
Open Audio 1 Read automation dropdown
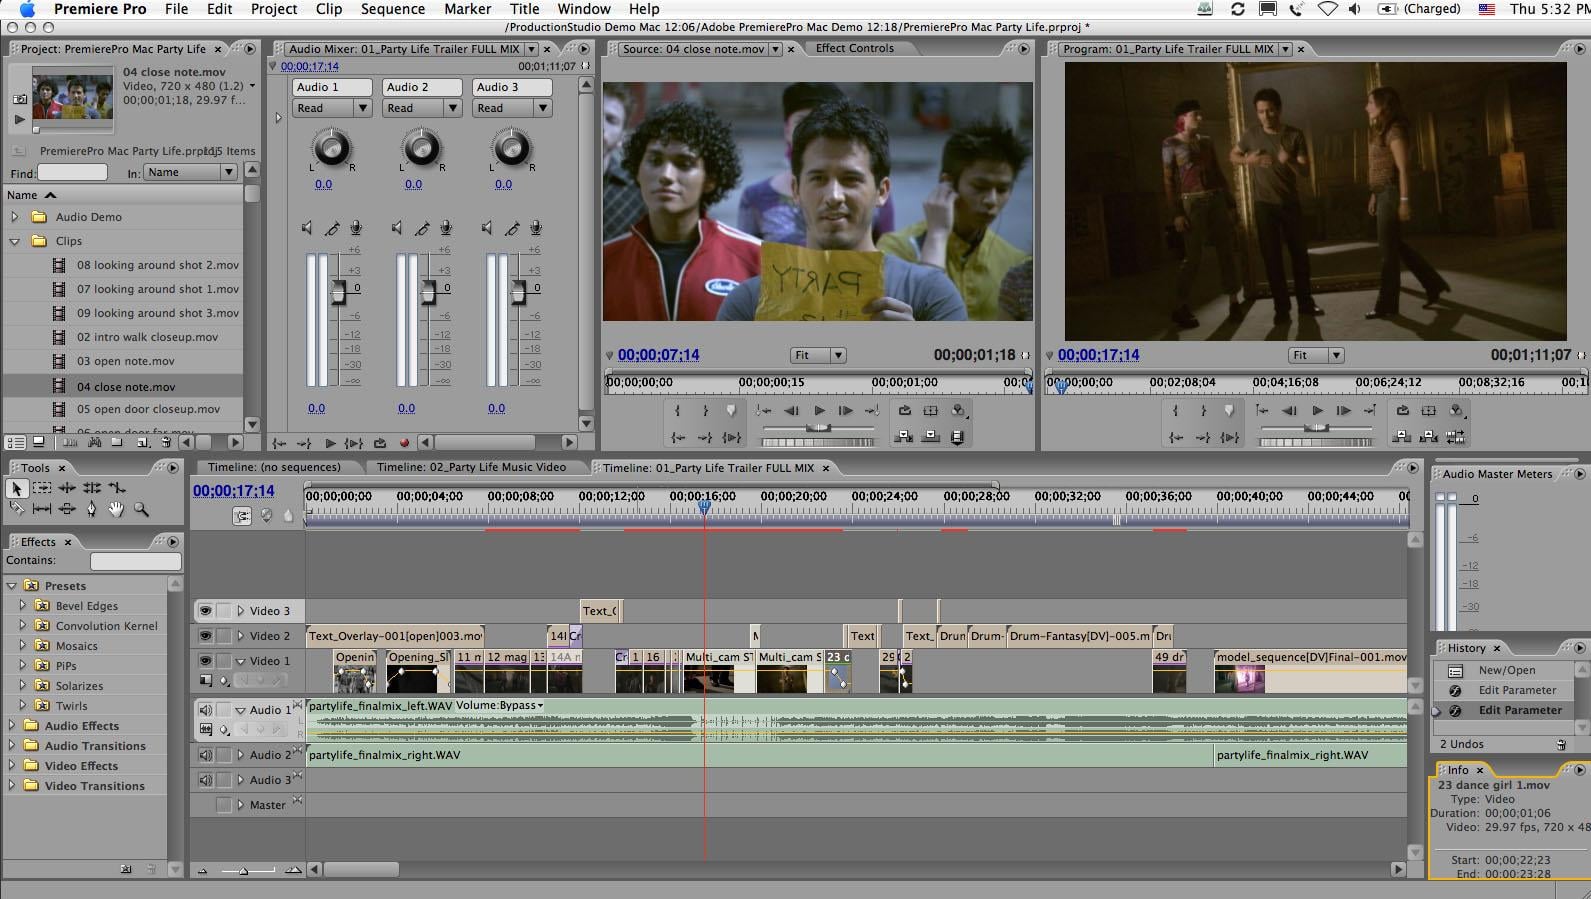click(x=362, y=108)
